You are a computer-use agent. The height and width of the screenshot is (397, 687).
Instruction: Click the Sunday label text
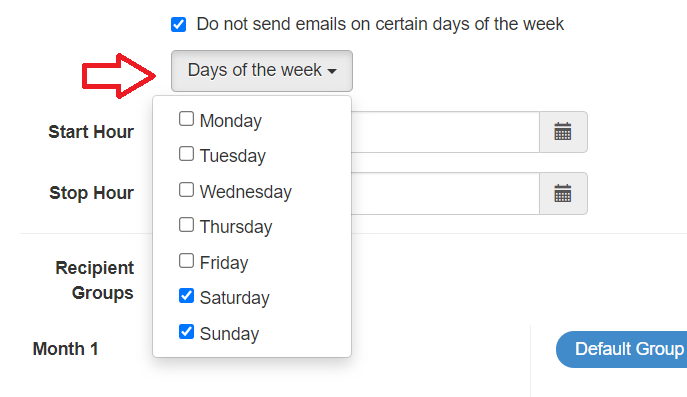pos(229,334)
